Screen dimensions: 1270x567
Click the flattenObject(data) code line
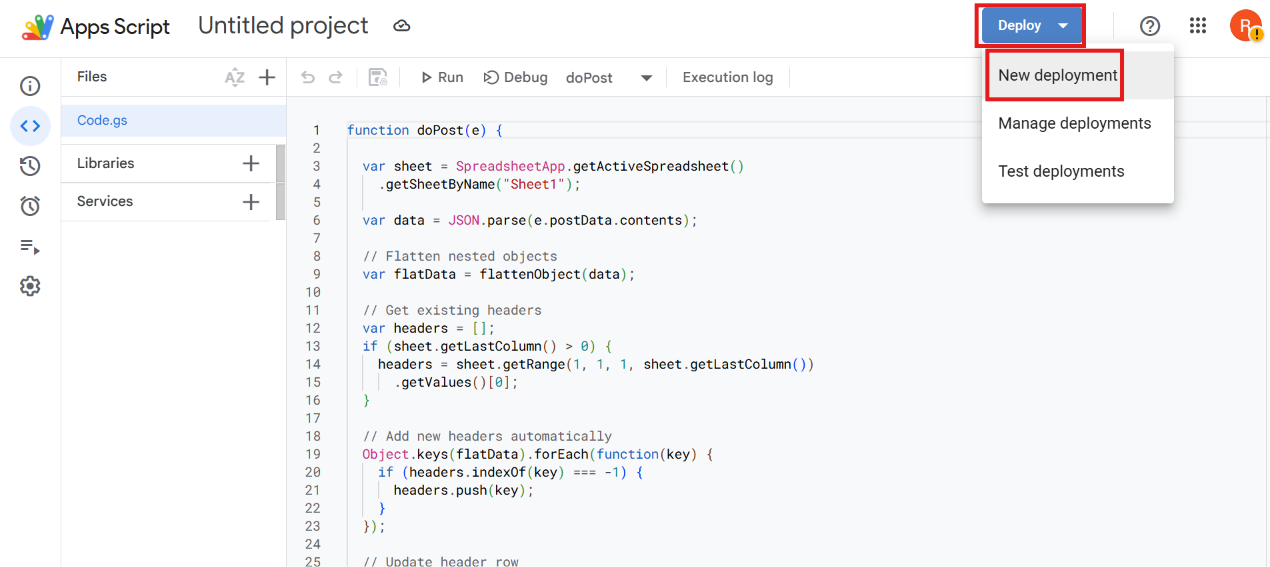(x=498, y=274)
